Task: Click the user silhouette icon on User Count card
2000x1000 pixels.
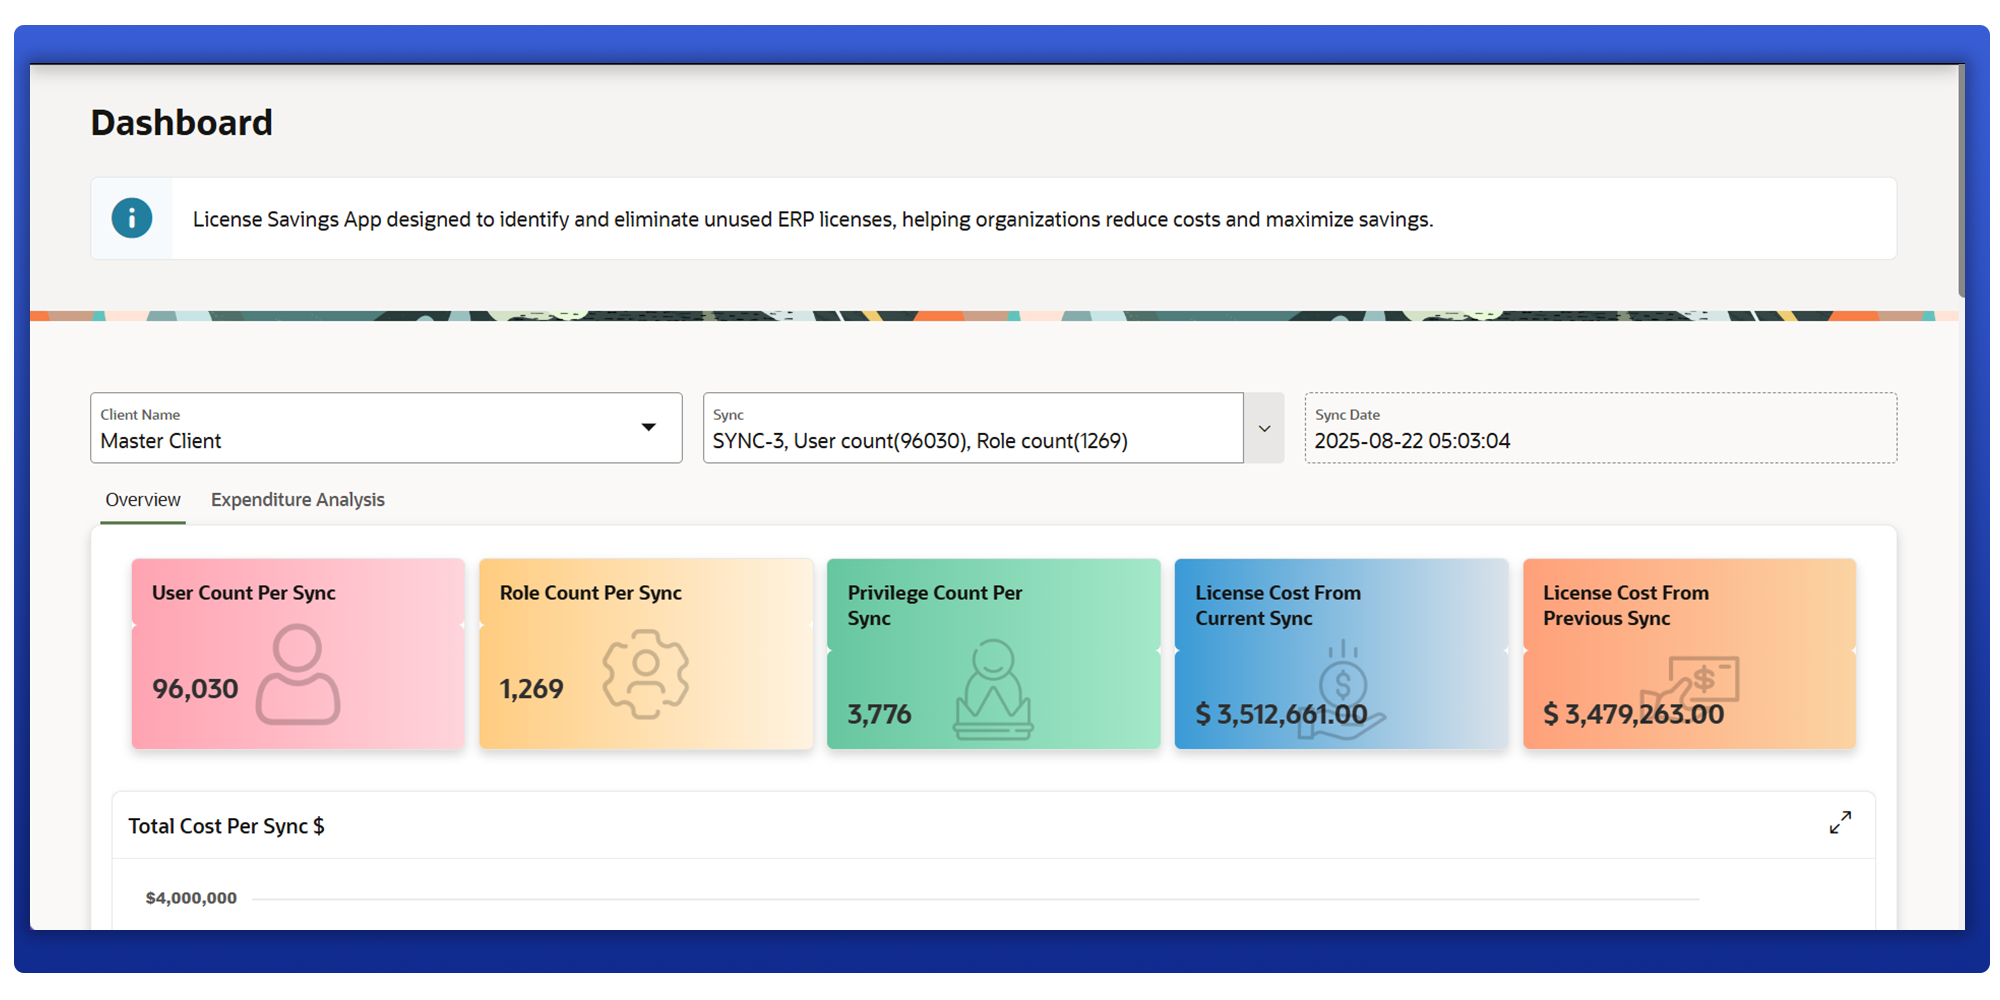Action: pos(298,674)
